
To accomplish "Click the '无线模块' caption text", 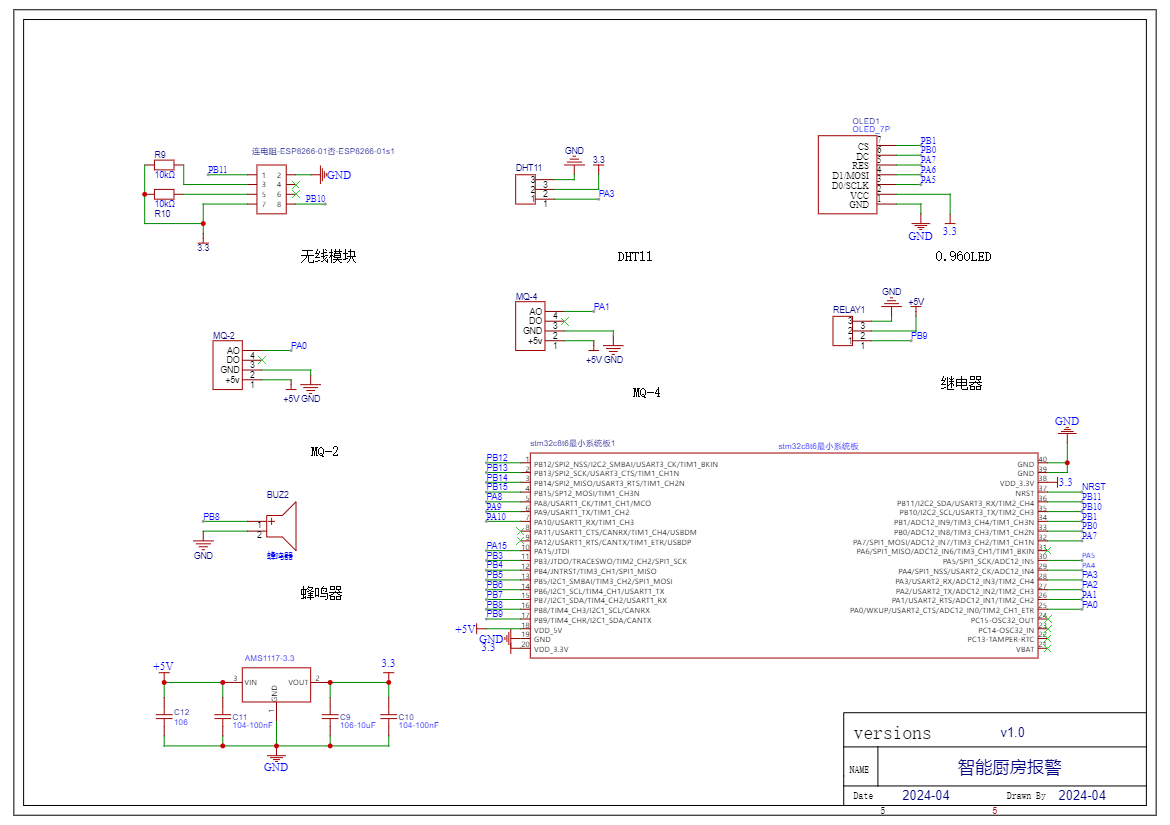I will (x=328, y=257).
